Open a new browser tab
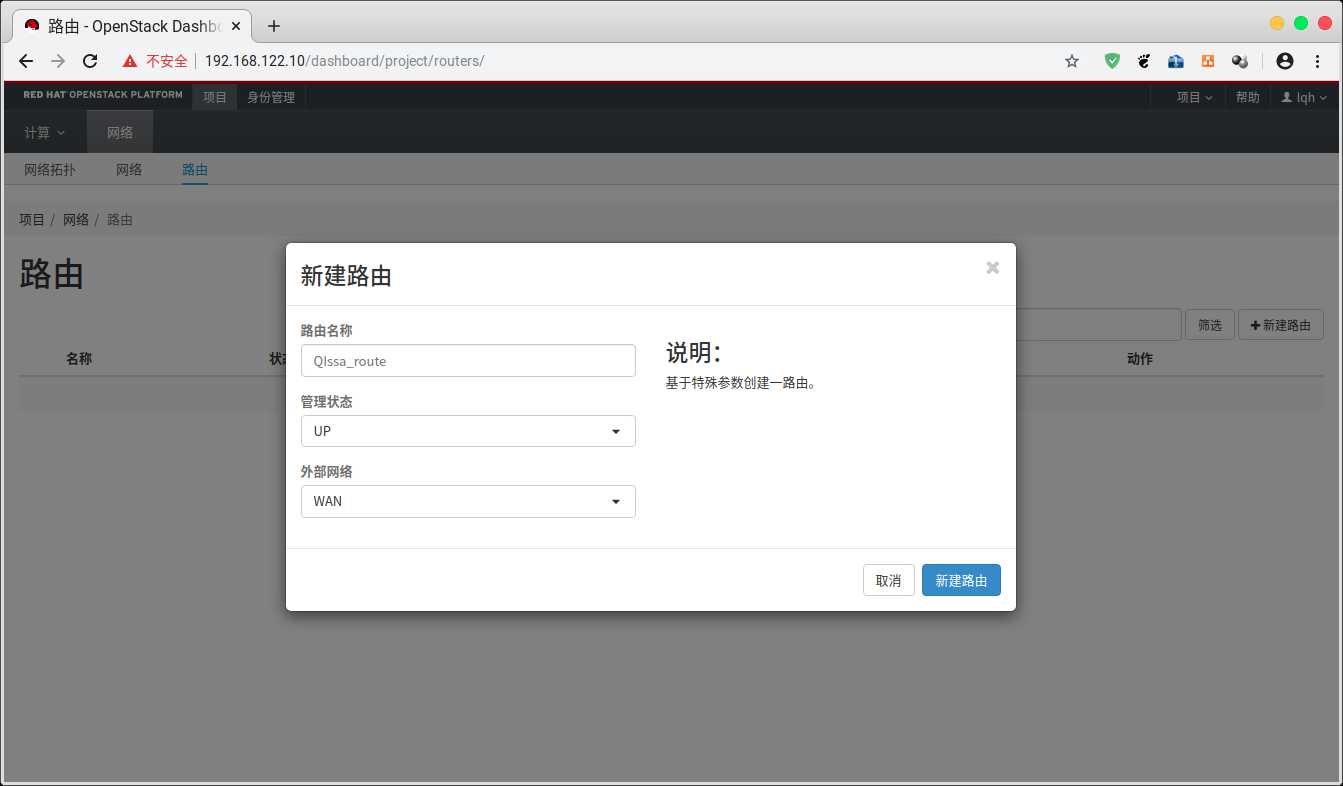 click(x=274, y=26)
